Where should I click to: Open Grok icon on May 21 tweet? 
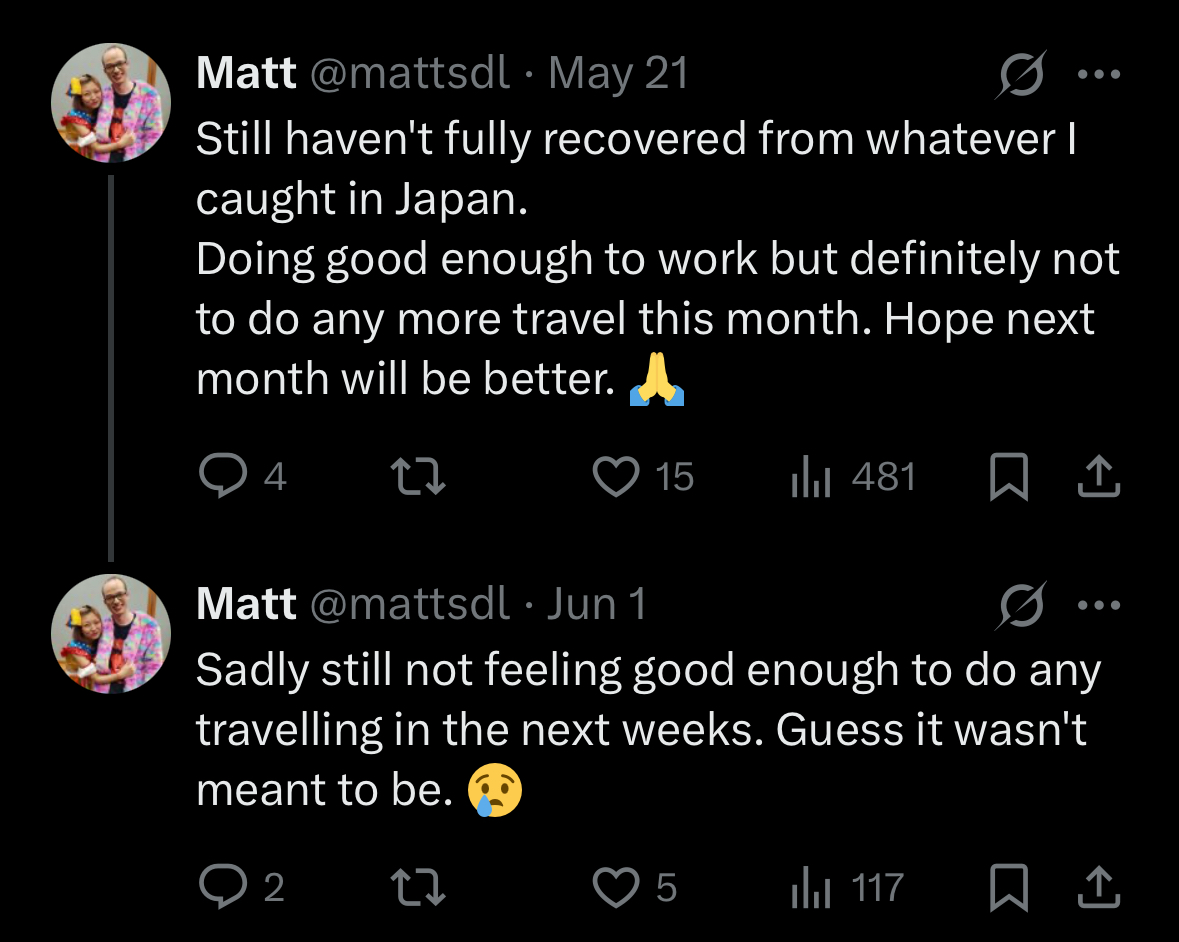tap(1020, 74)
